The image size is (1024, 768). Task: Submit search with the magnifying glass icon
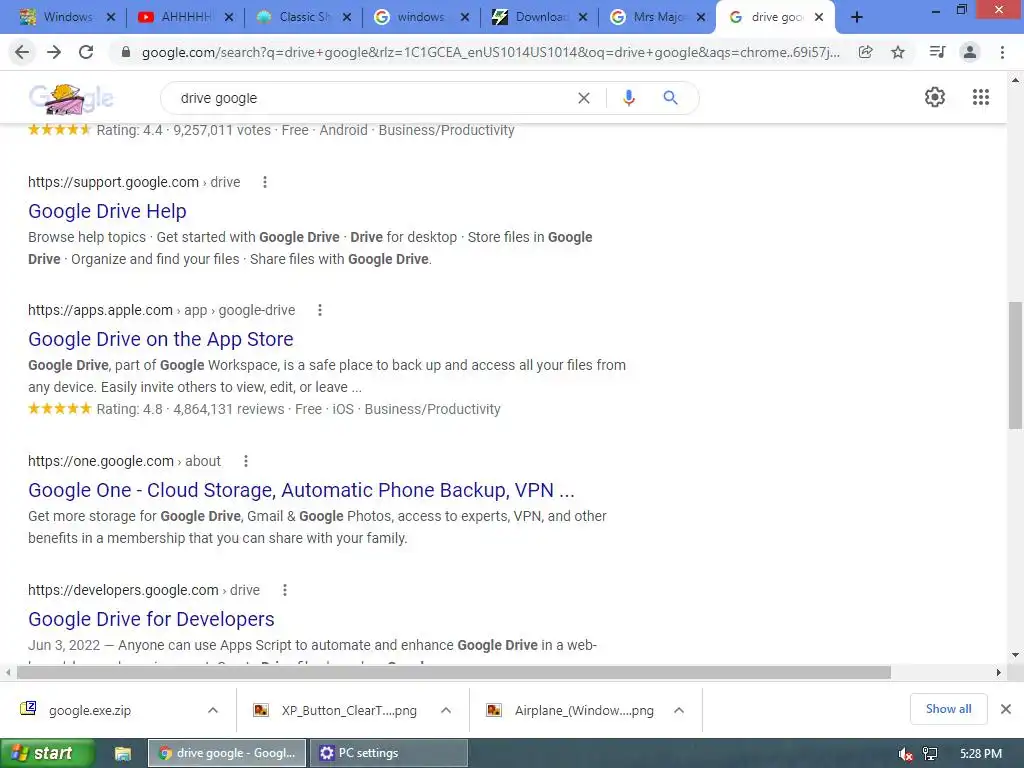click(670, 98)
